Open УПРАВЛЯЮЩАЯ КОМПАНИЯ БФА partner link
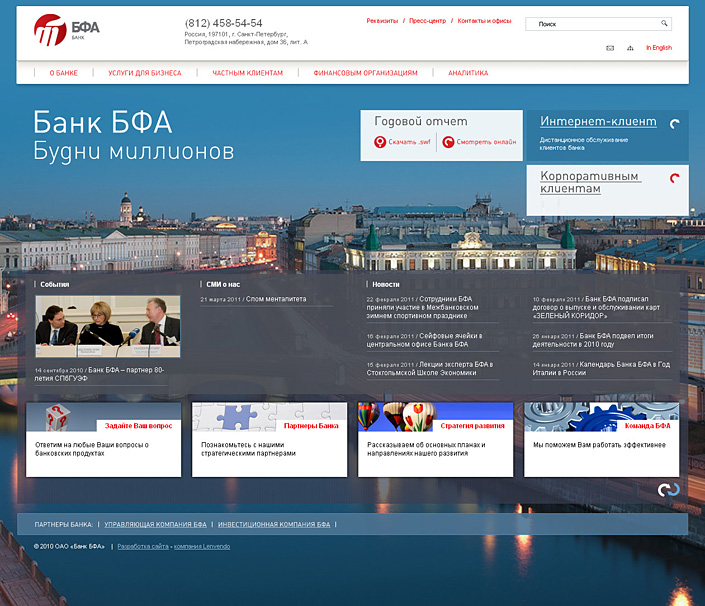Image resolution: width=705 pixels, height=606 pixels. point(156,525)
